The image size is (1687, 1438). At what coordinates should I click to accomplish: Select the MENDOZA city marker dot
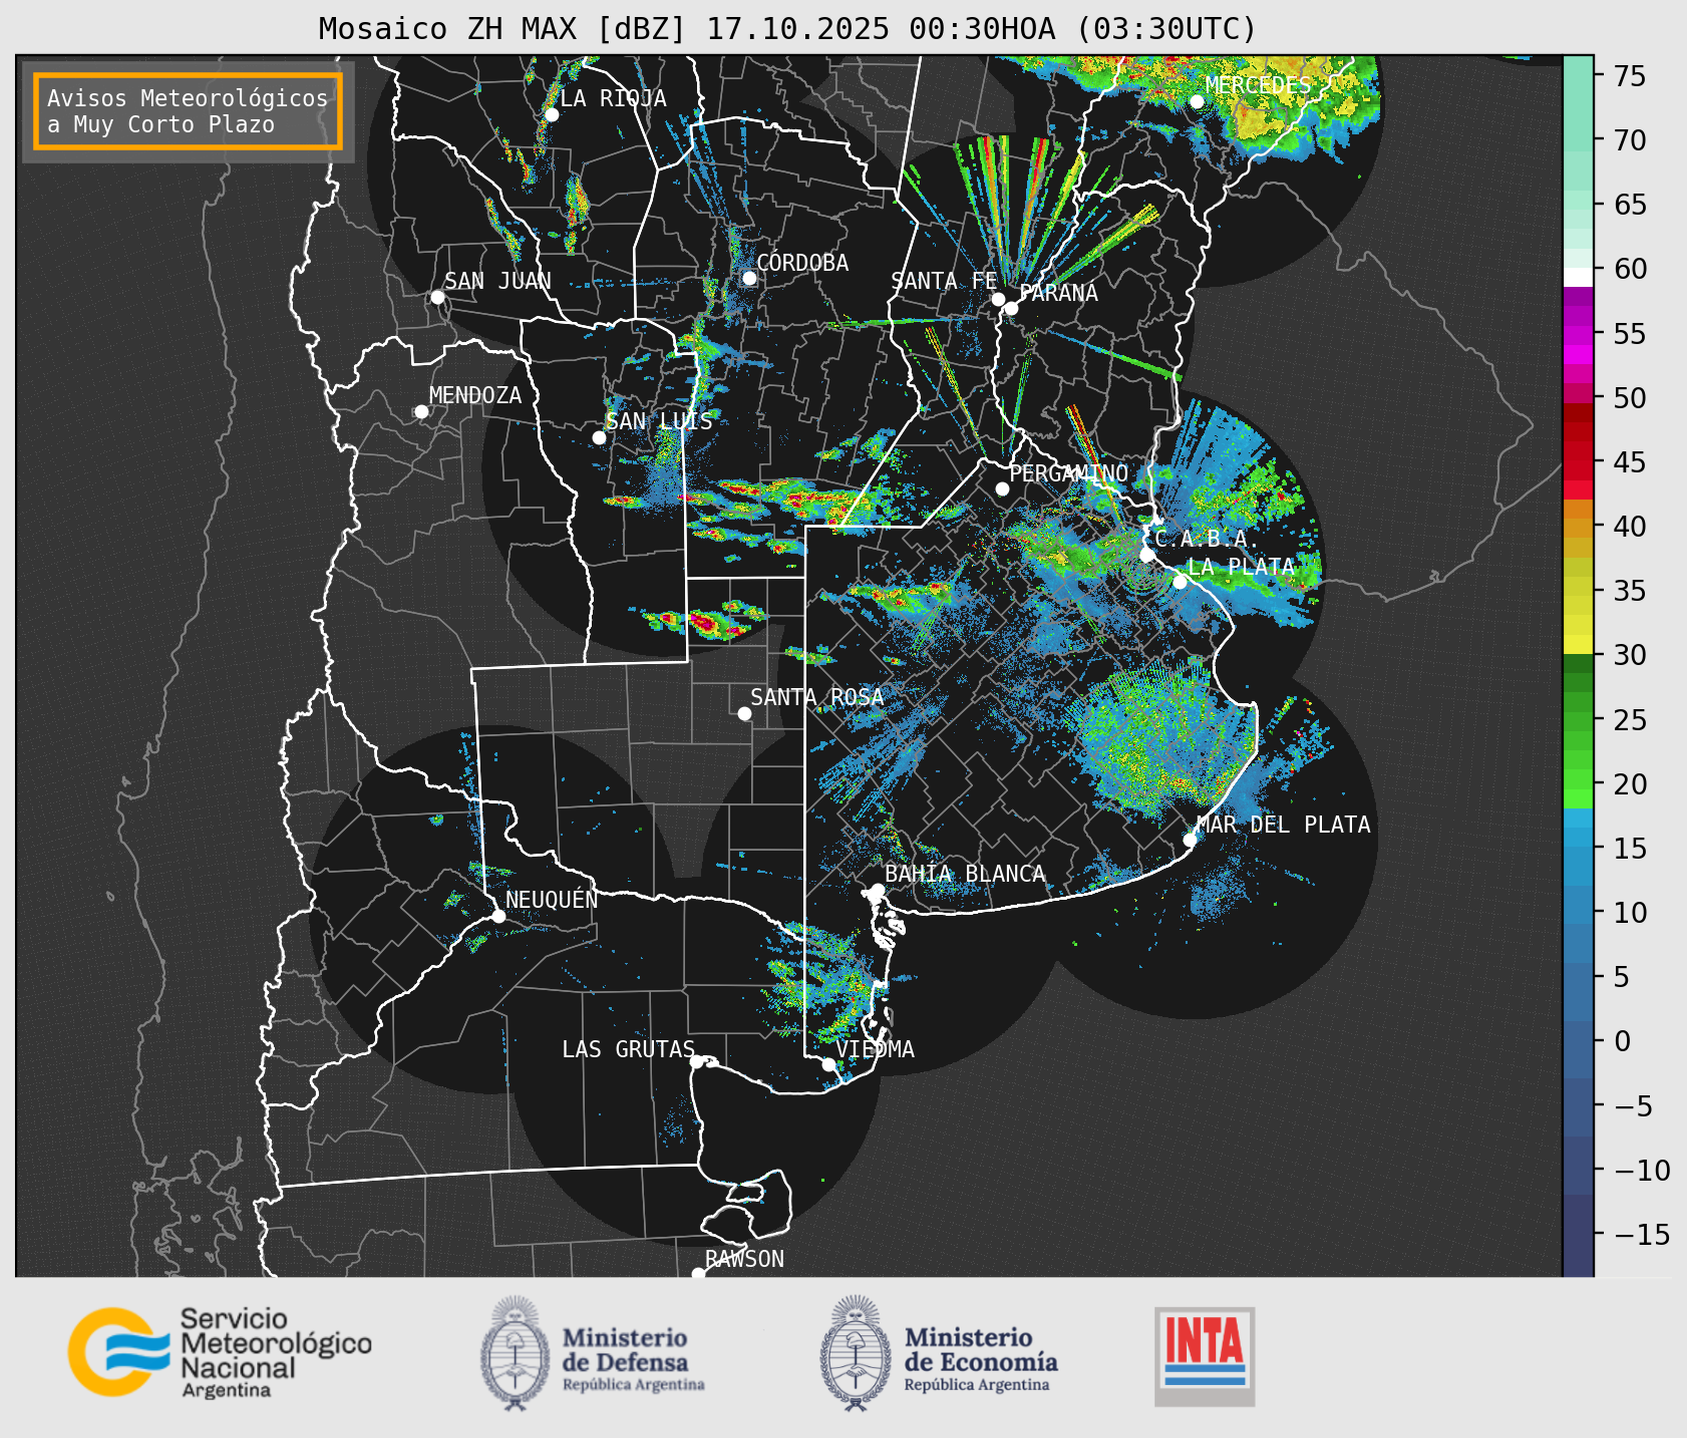[x=421, y=412]
